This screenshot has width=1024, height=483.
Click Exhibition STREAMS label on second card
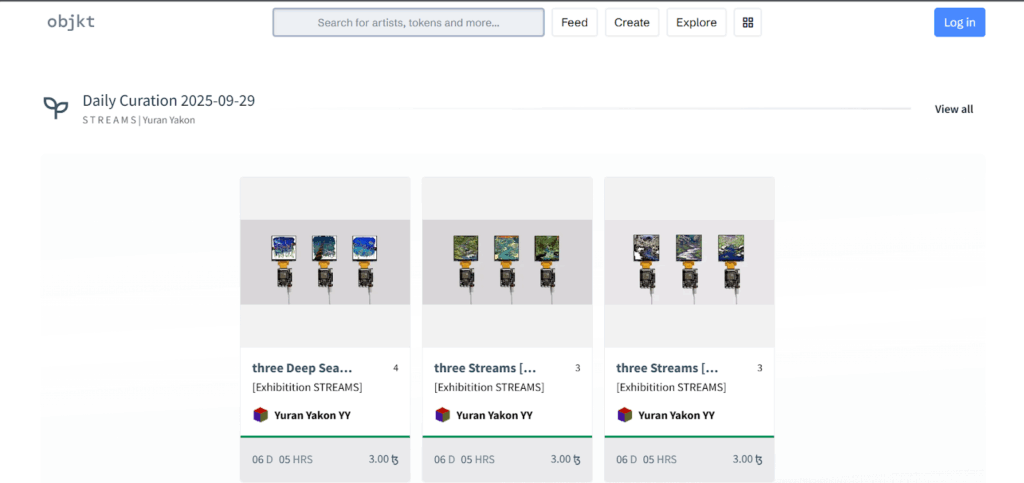tap(489, 387)
